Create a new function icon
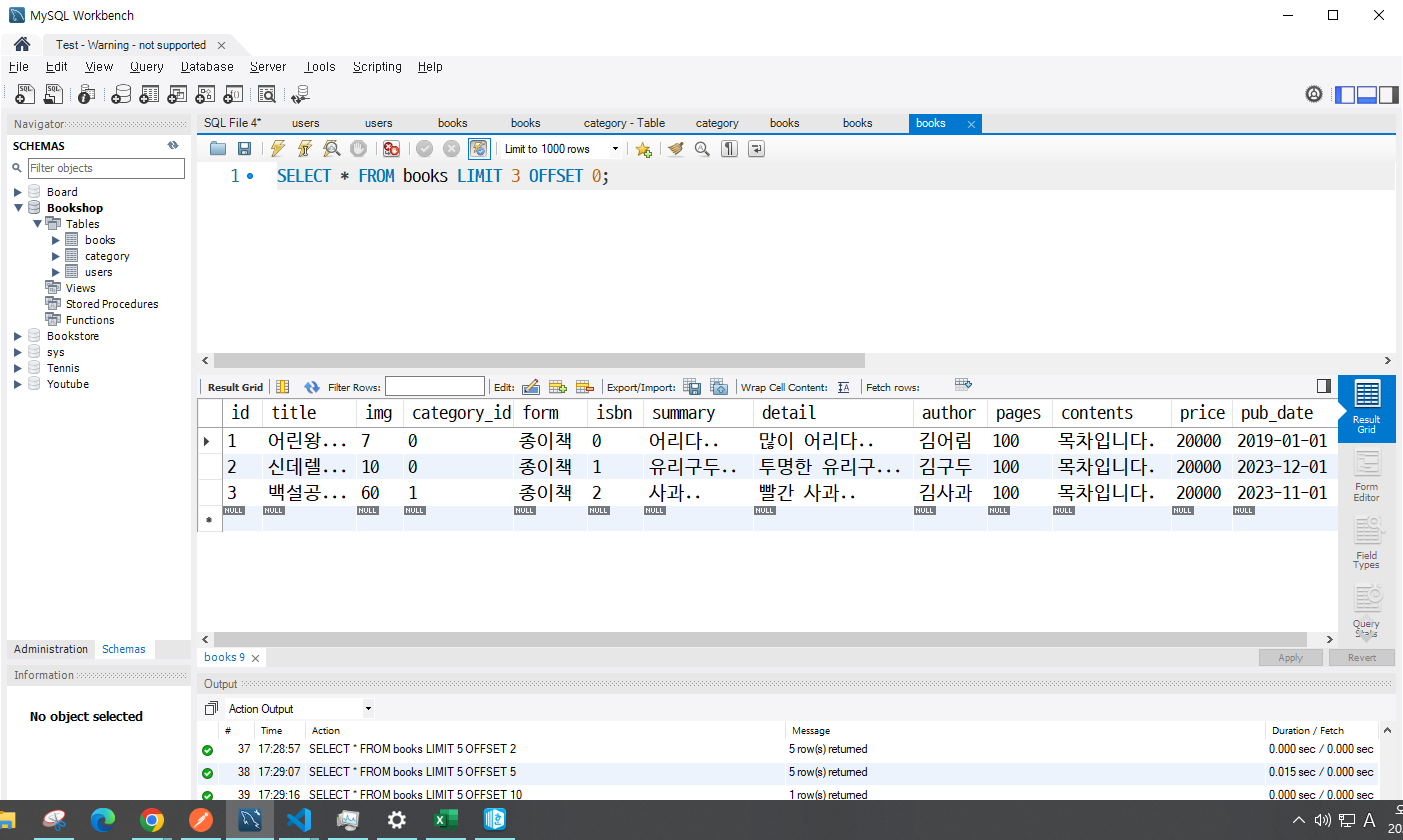 pyautogui.click(x=233, y=94)
